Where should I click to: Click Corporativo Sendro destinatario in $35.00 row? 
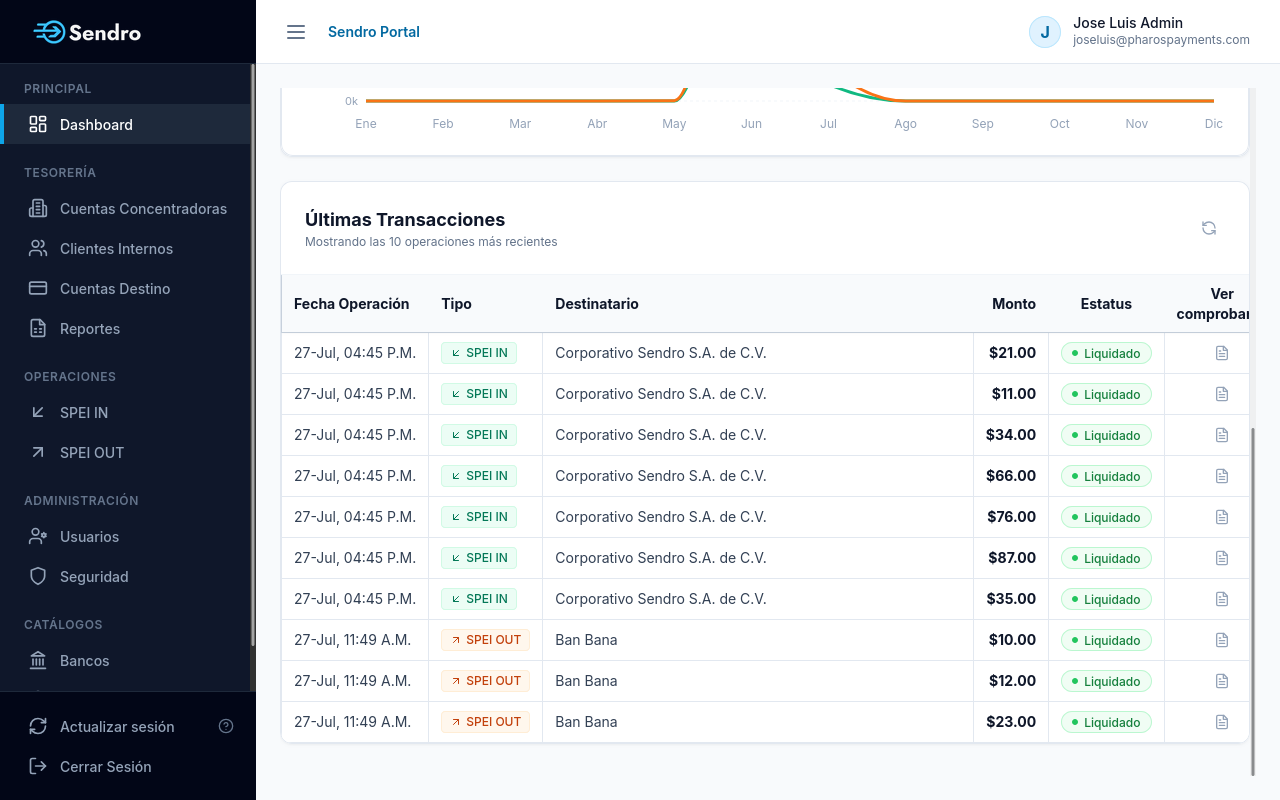(x=661, y=599)
